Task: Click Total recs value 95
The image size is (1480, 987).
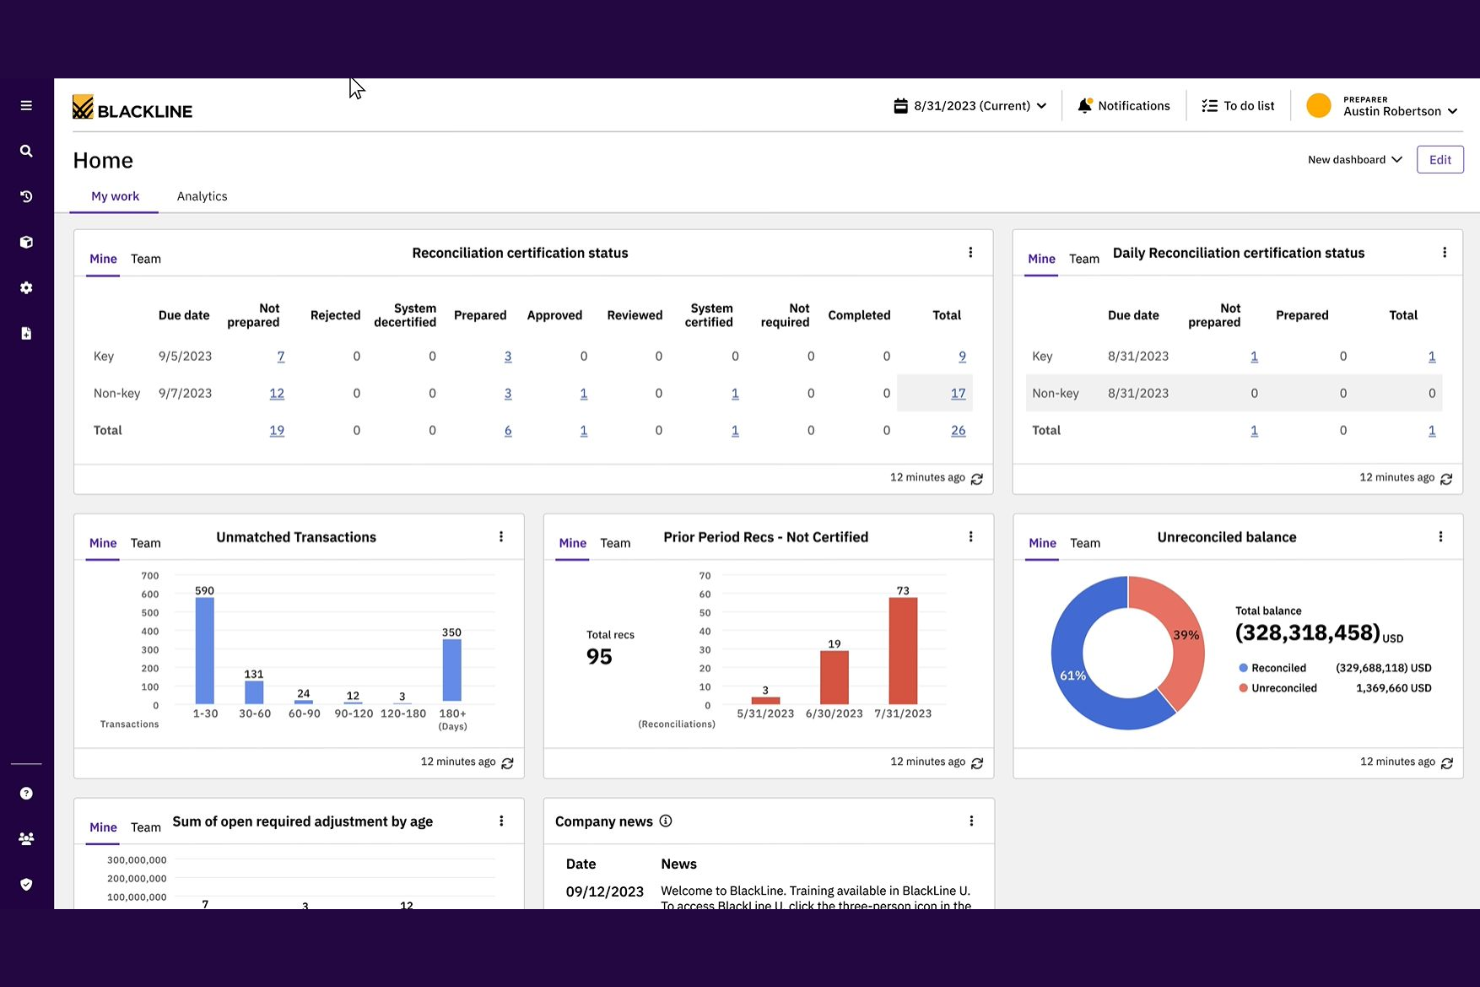Action: pyautogui.click(x=599, y=657)
